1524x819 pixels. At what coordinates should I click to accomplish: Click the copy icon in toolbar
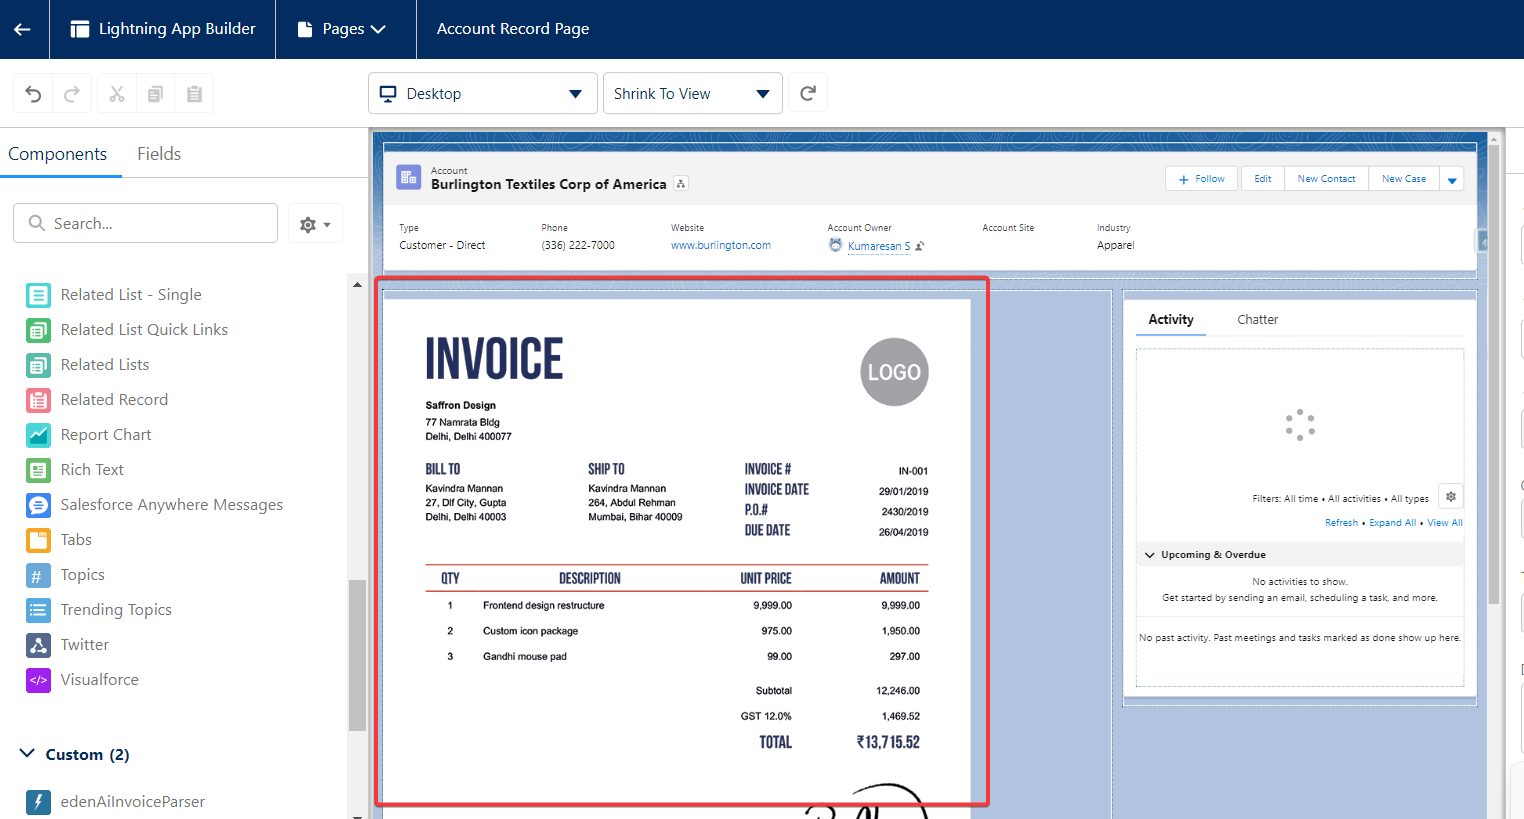155,94
